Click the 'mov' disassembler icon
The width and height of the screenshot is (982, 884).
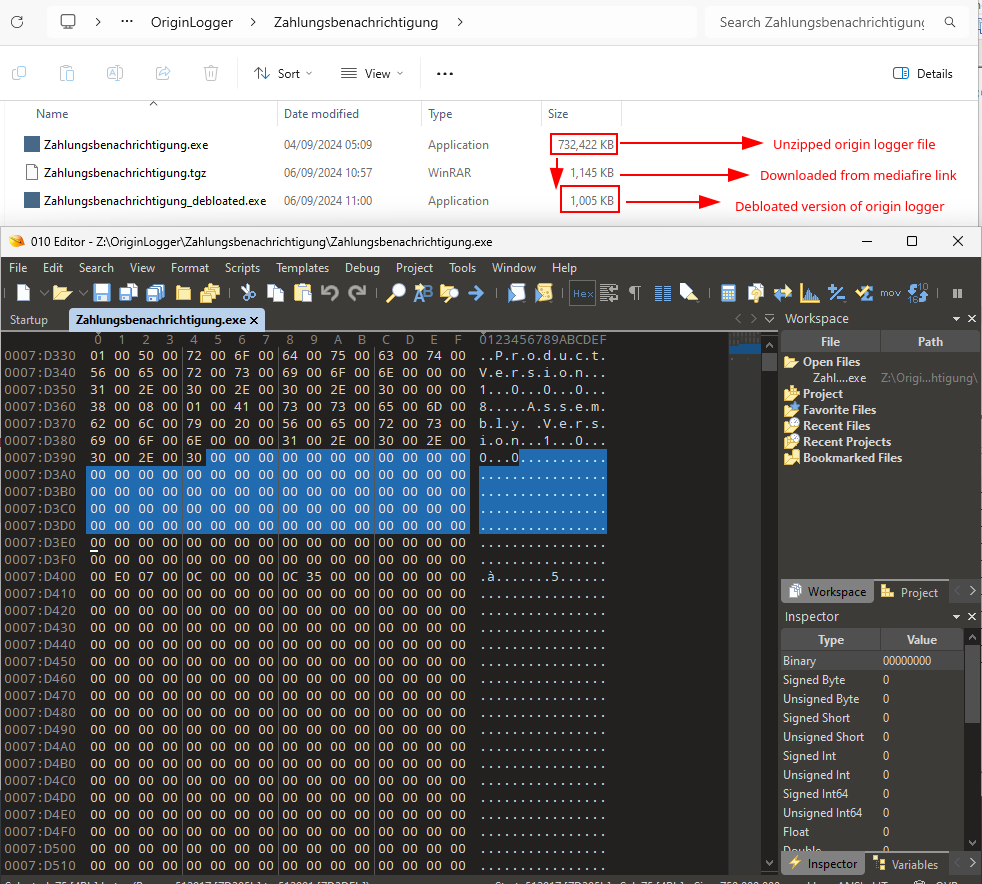coord(890,293)
